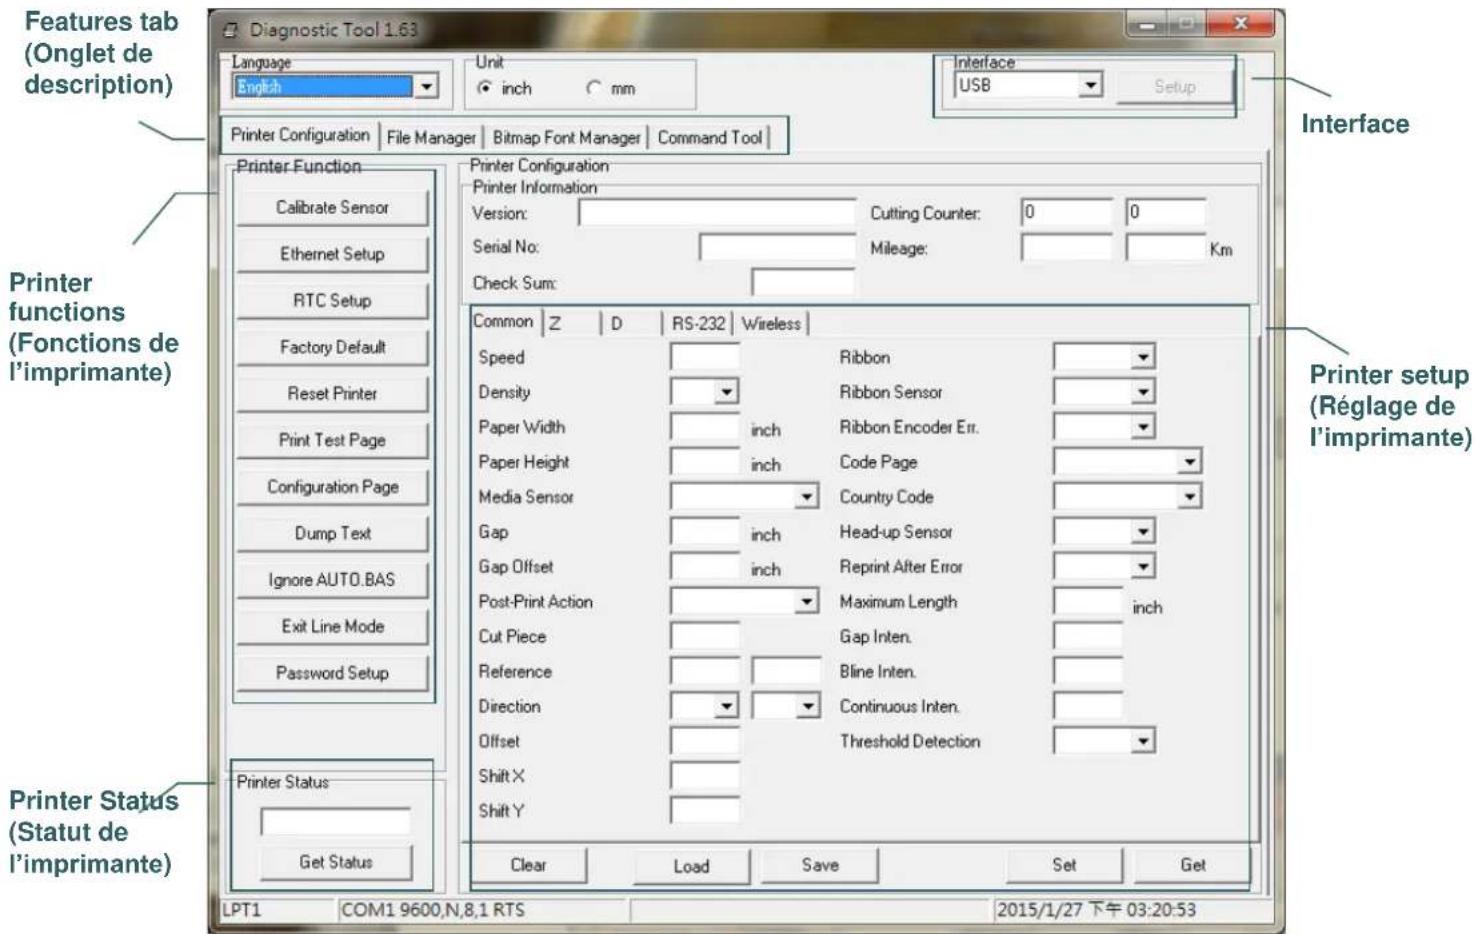Click the Shift X field
1479x934 pixels.
(x=705, y=776)
